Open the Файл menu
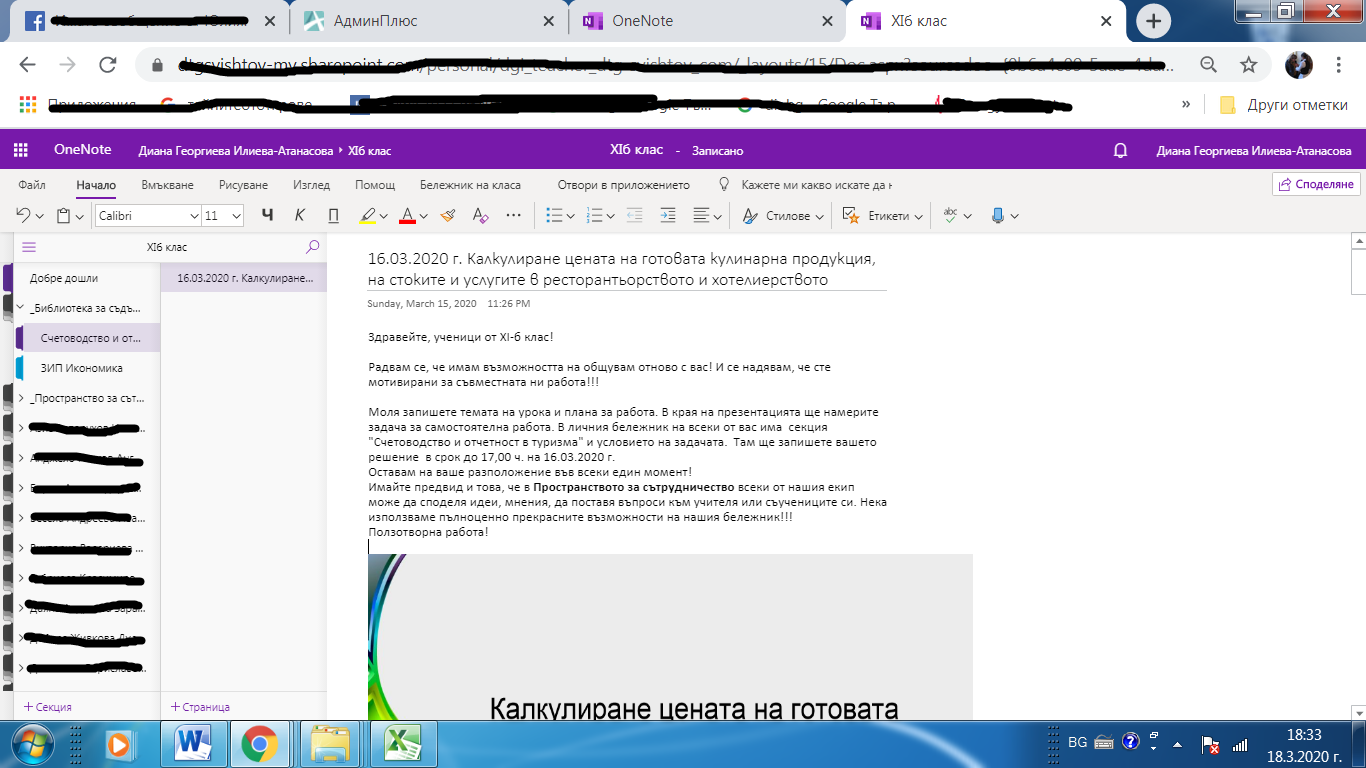Image resolution: width=1366 pixels, height=768 pixels. 32,185
